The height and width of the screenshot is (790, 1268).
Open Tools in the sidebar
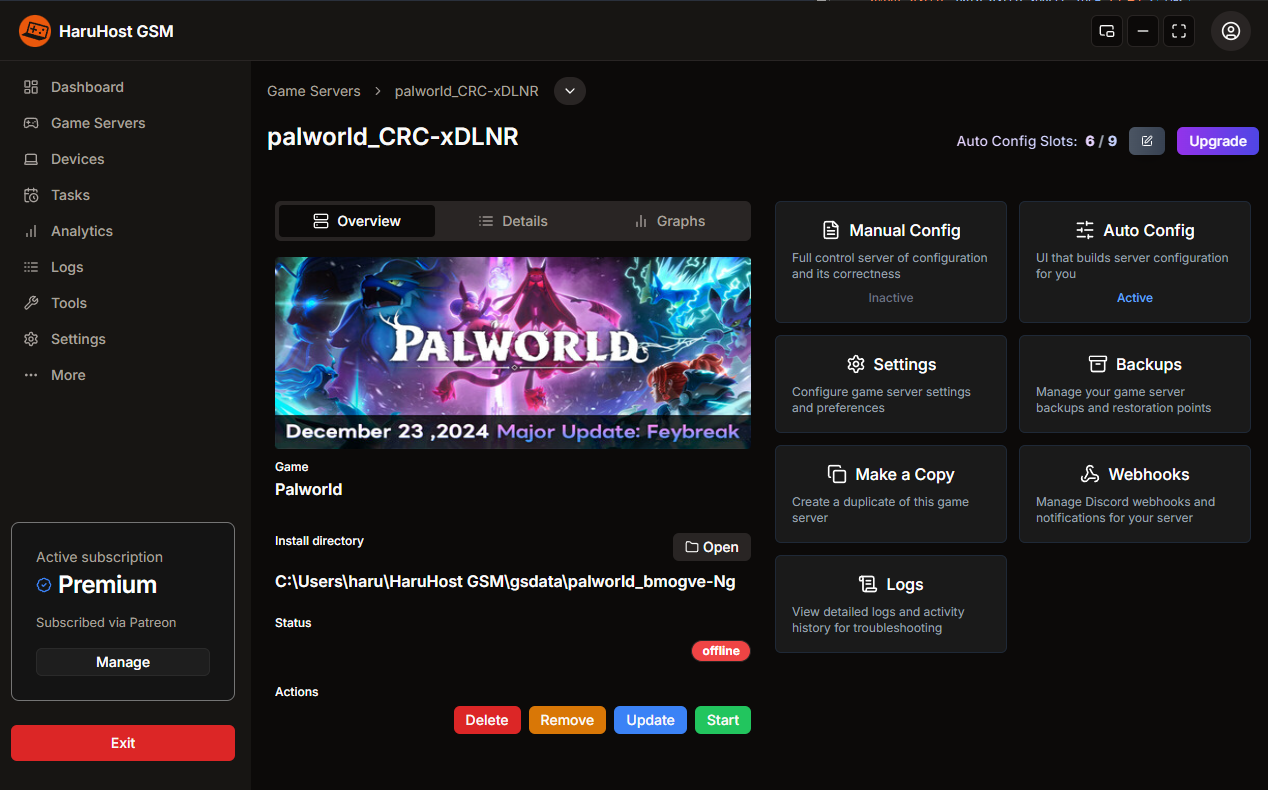pyautogui.click(x=68, y=303)
